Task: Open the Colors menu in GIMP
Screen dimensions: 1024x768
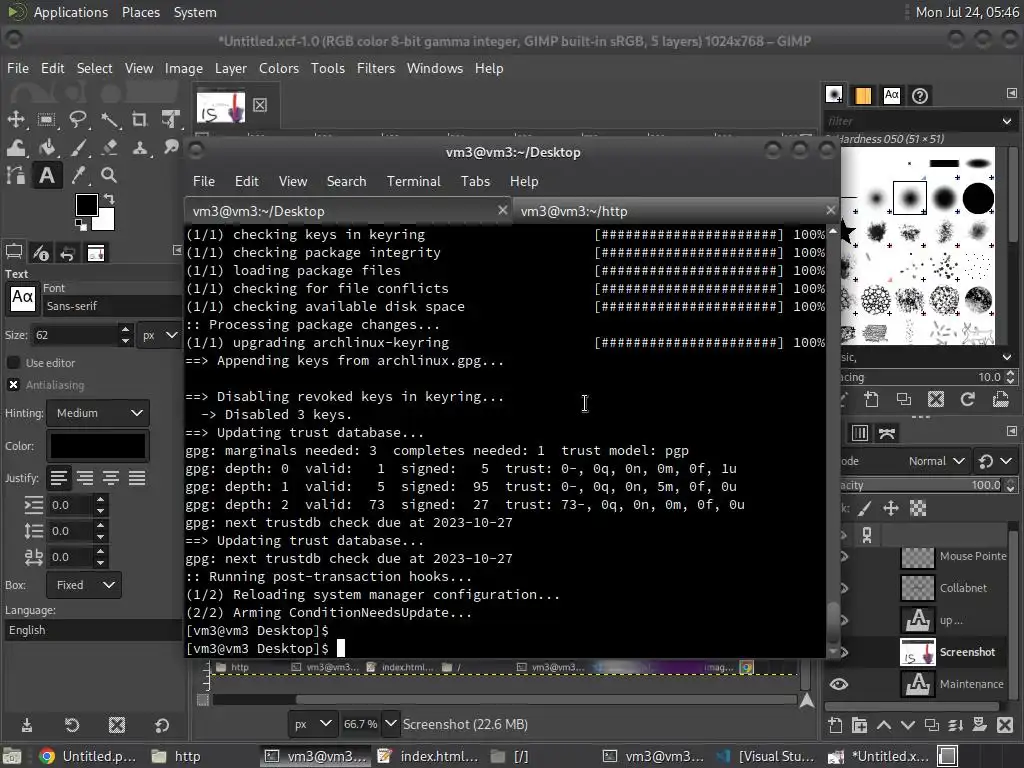Action: click(279, 68)
